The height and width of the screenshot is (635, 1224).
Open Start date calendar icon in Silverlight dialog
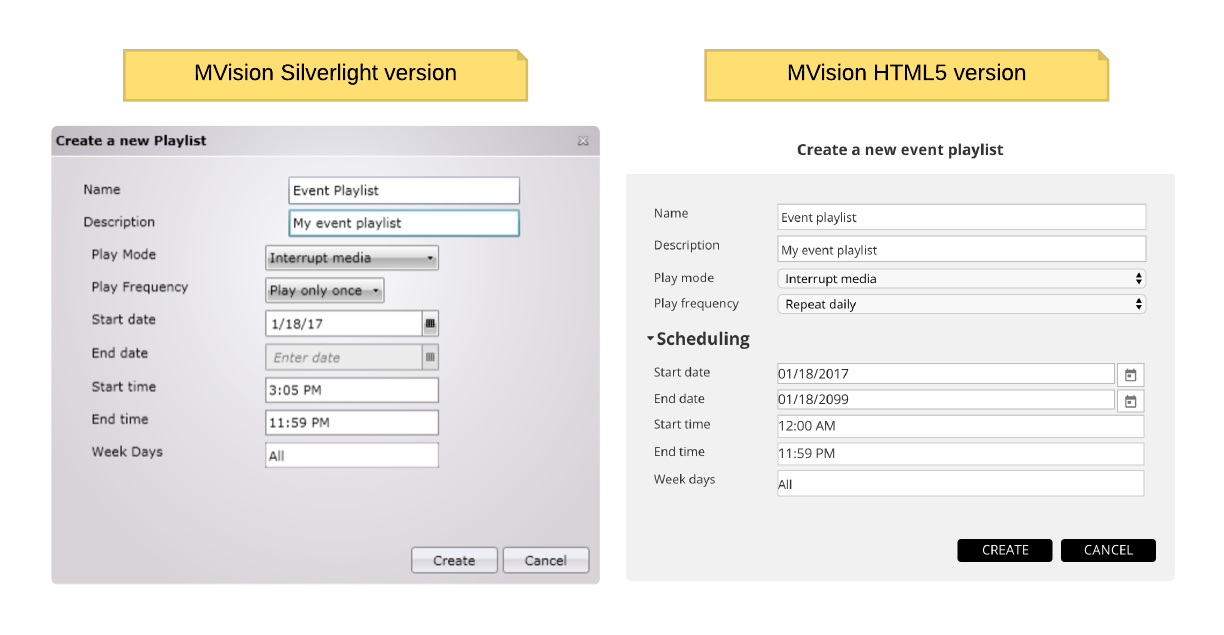tap(430, 324)
